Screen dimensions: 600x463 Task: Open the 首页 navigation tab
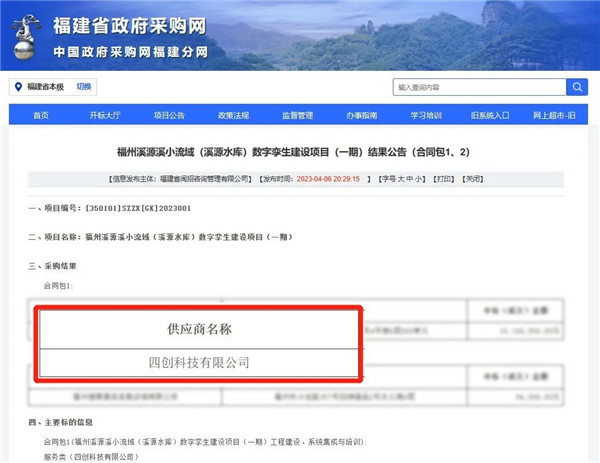tap(41, 115)
